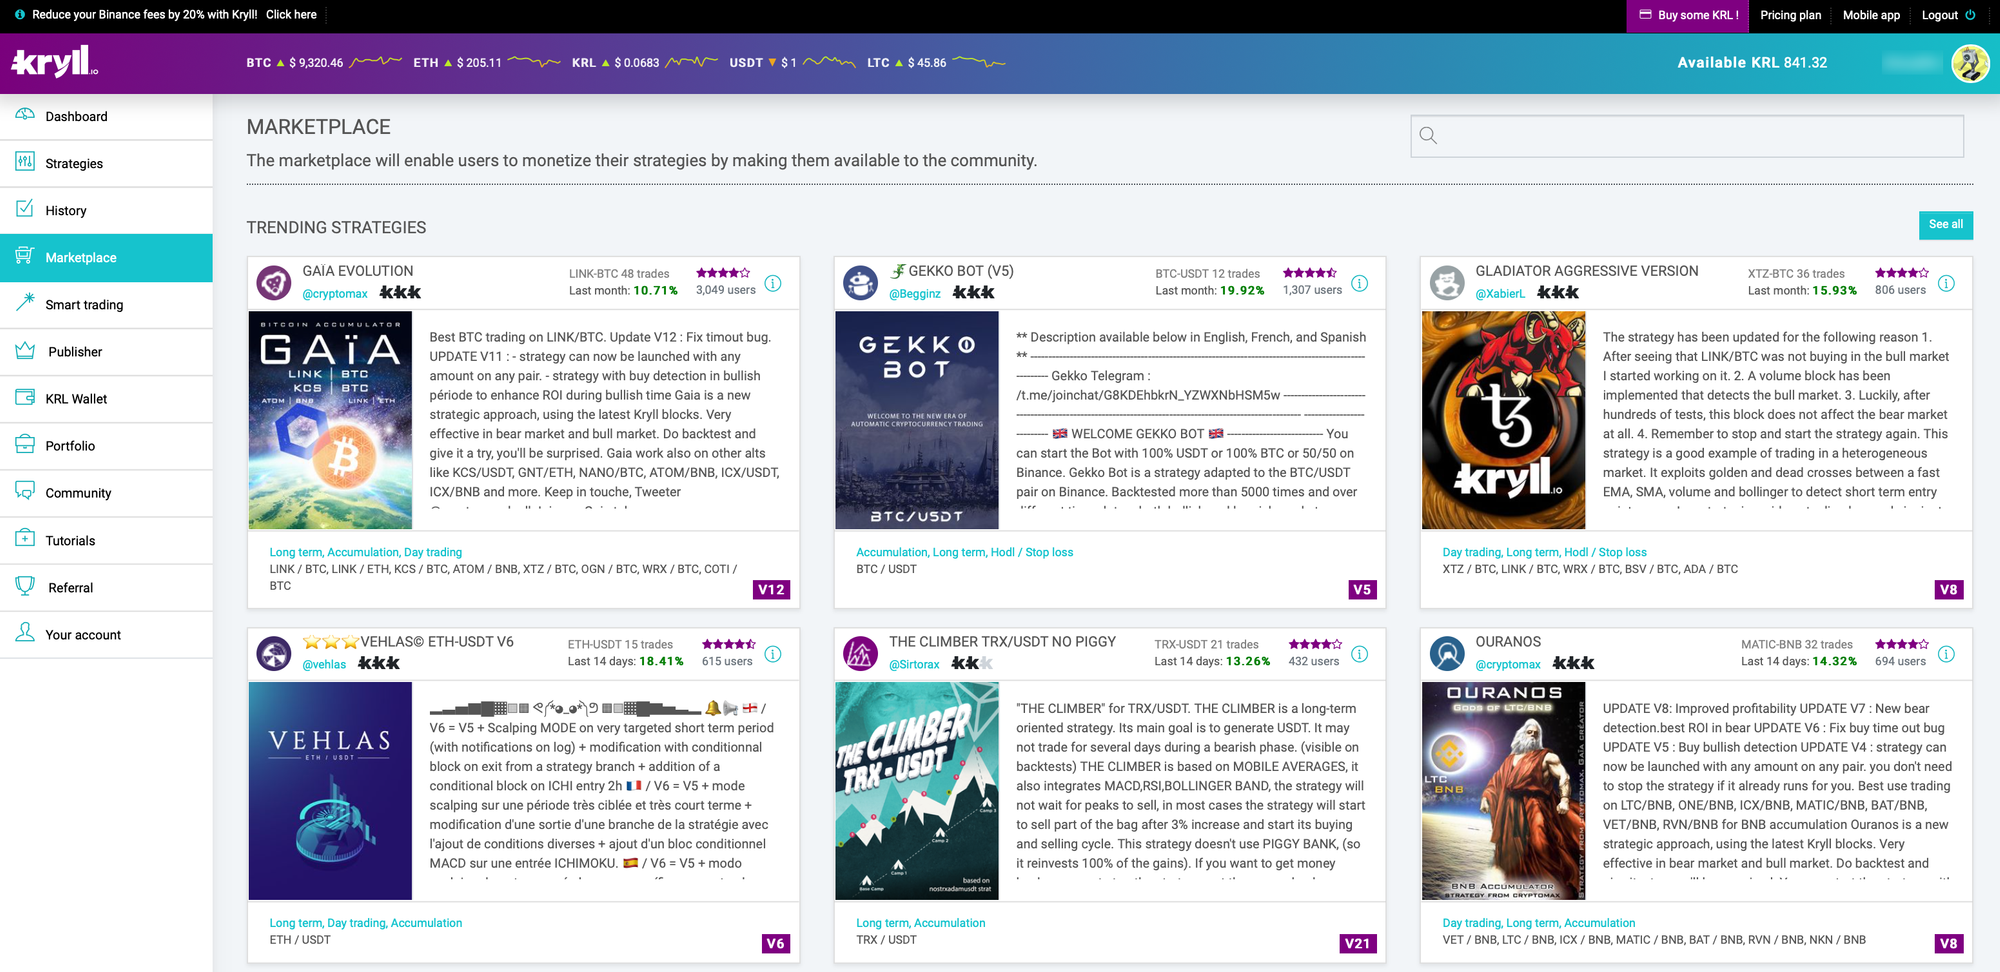Open The Climber TRX-USDT cover image
The width and height of the screenshot is (2000, 972).
(917, 791)
